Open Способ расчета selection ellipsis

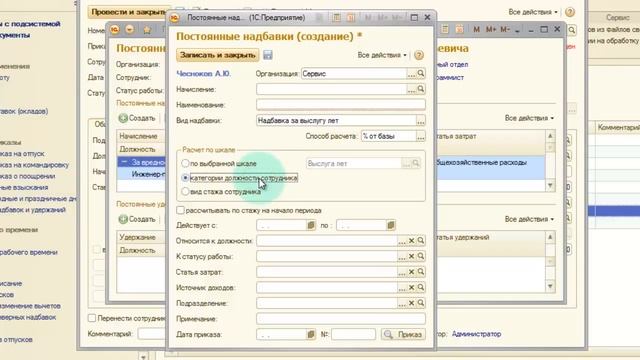pos(420,136)
